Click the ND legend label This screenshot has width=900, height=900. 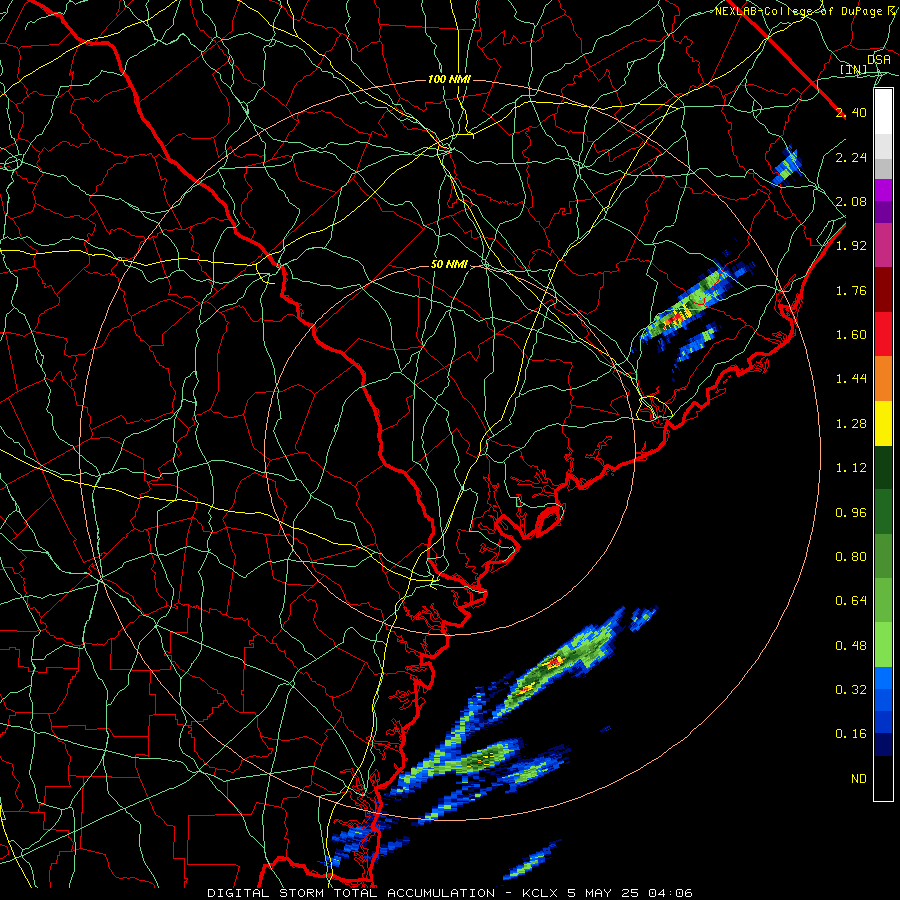(859, 779)
